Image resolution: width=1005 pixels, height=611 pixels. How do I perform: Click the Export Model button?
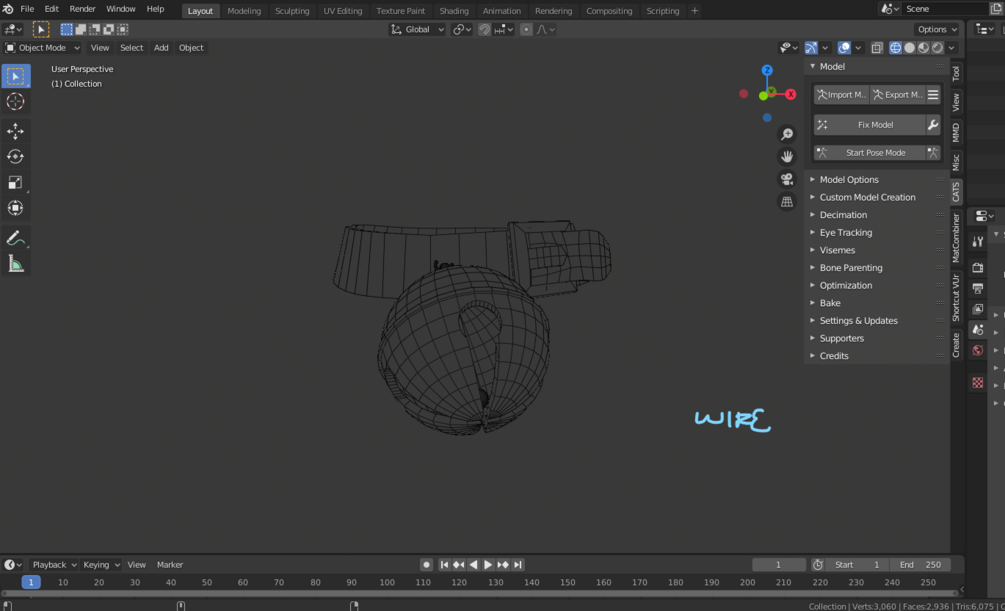897,95
